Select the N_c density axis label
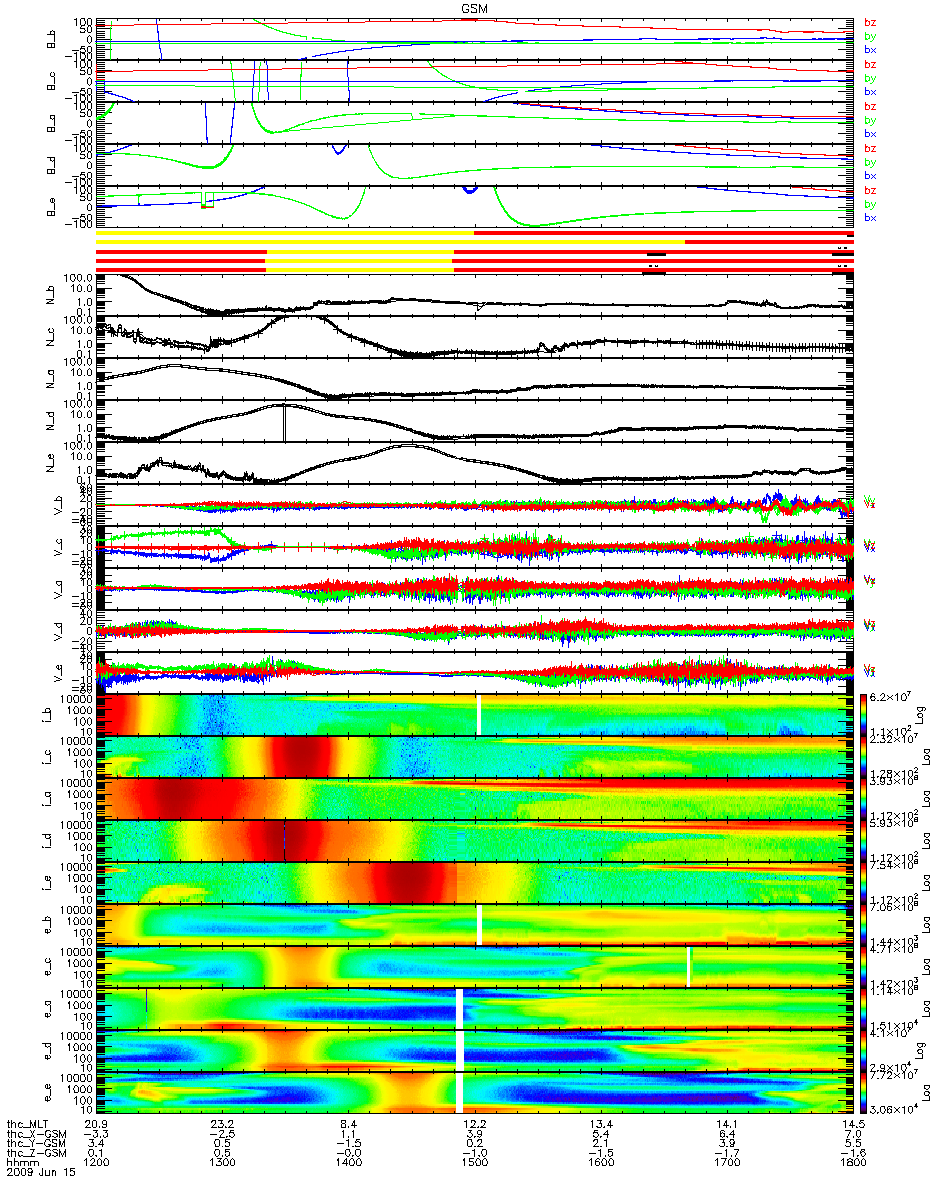 (x=50, y=336)
